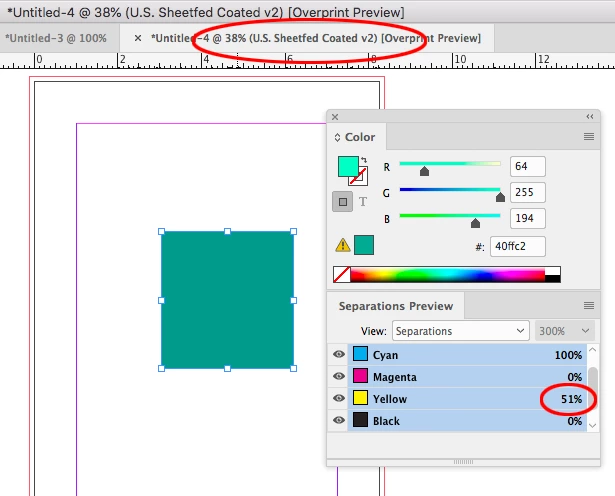Click the cyan ink color swatch
The image size is (615, 496).
pyautogui.click(x=360, y=354)
